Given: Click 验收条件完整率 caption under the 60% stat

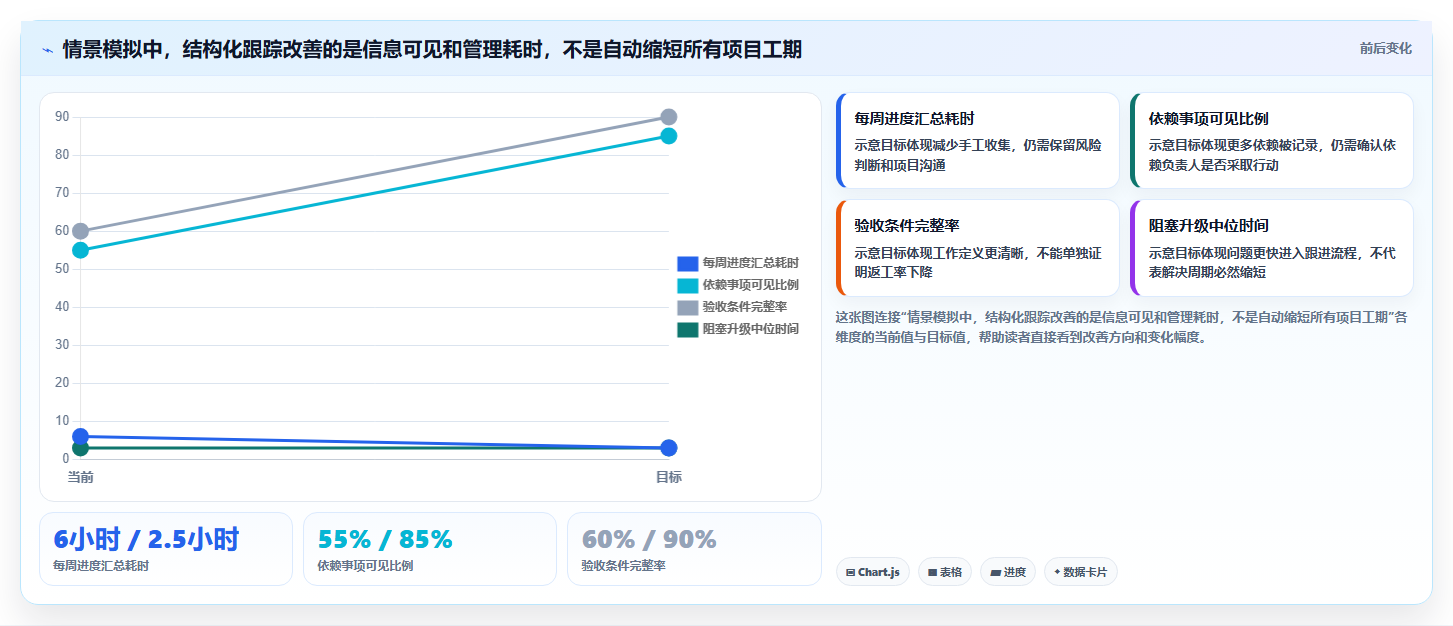Looking at the screenshot, I should 623,565.
